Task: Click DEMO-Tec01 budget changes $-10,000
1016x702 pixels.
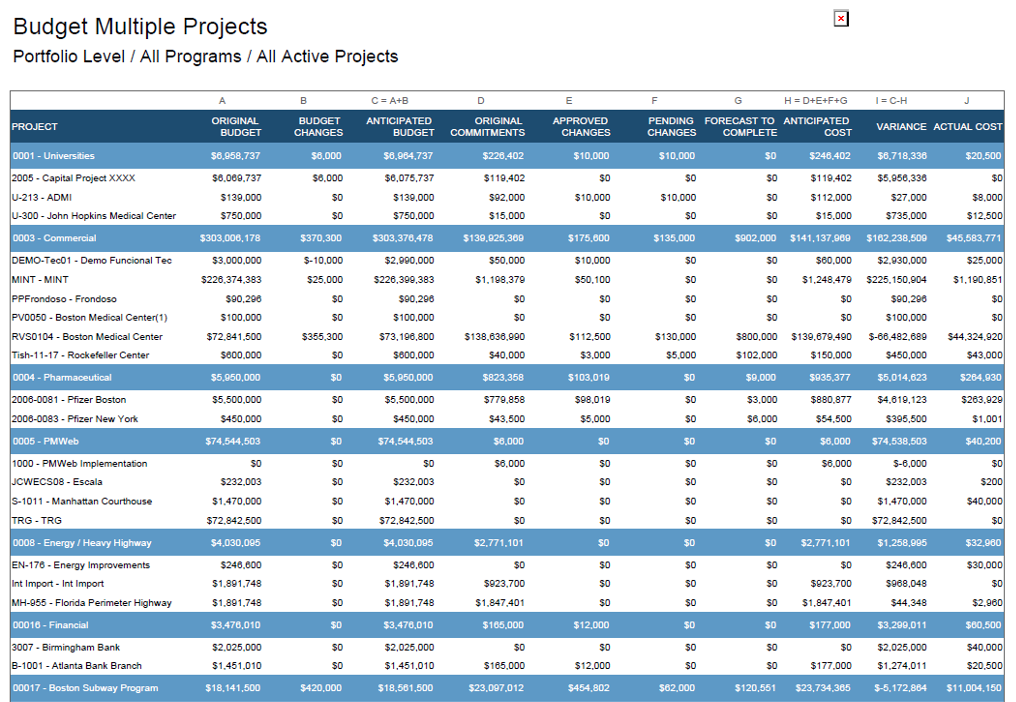Action: click(323, 261)
